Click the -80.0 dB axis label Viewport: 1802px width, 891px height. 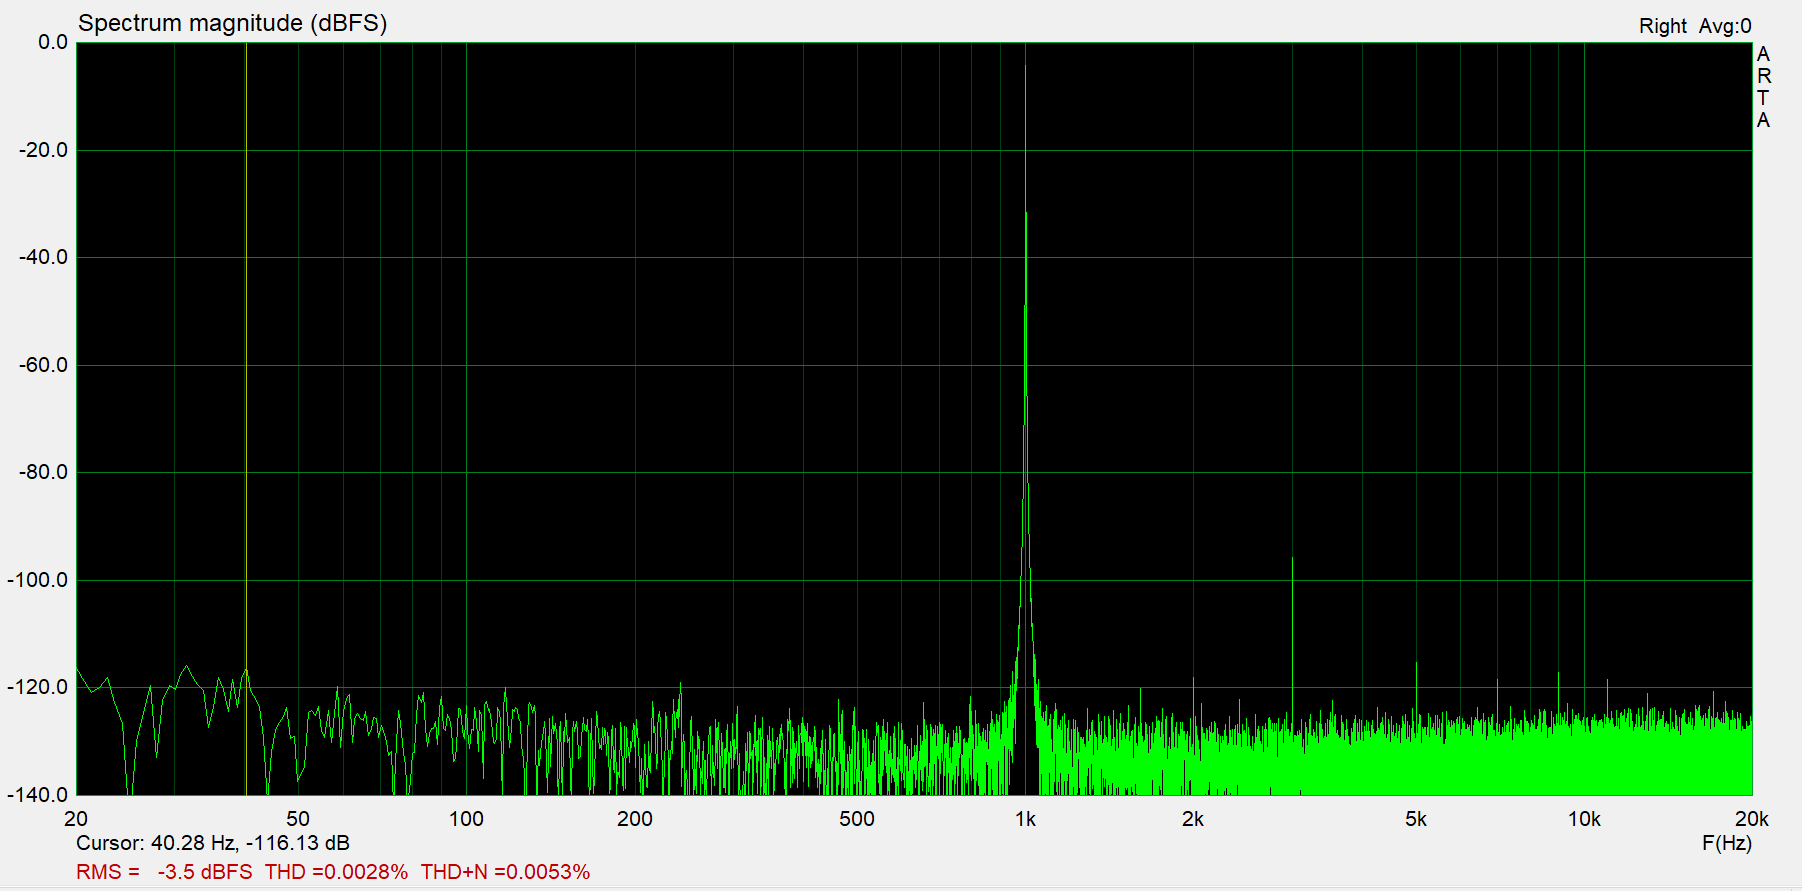point(43,472)
